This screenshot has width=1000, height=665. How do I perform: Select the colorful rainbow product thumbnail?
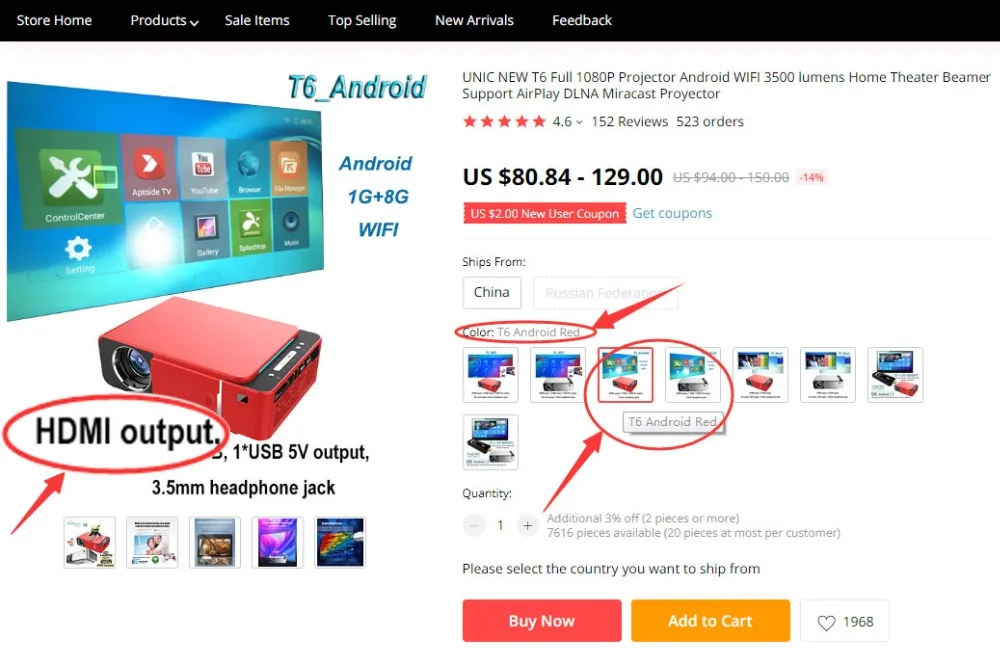coord(340,543)
